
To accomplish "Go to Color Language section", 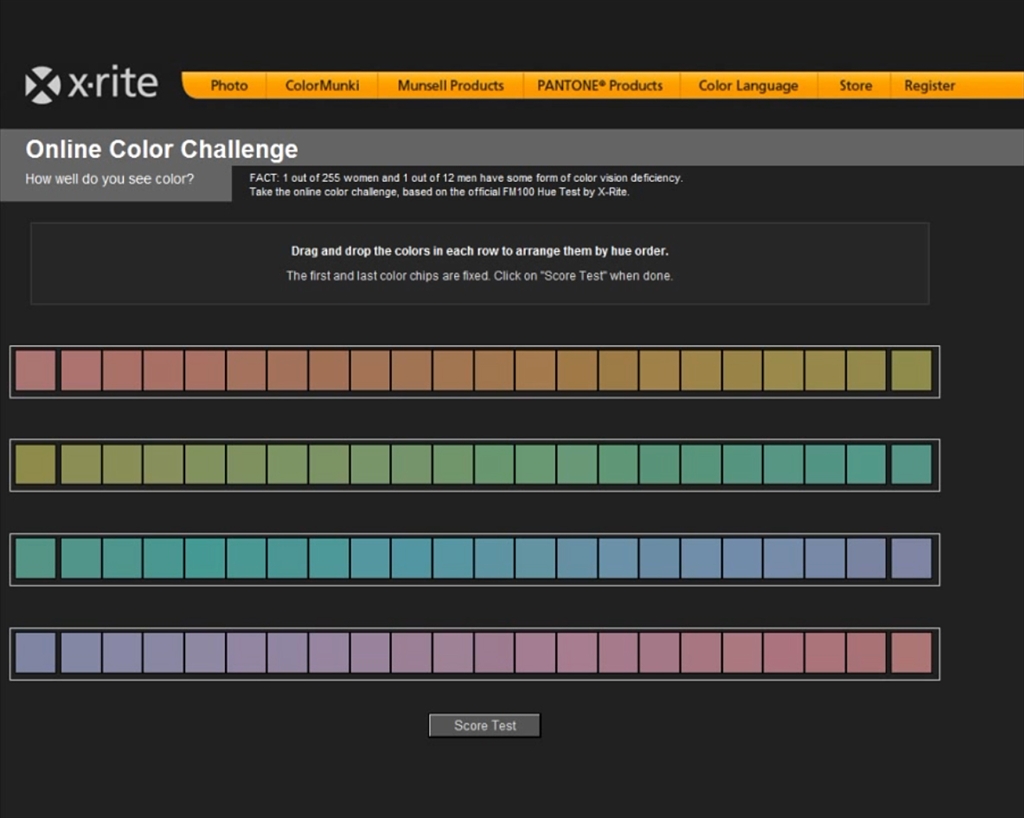I will click(x=748, y=86).
